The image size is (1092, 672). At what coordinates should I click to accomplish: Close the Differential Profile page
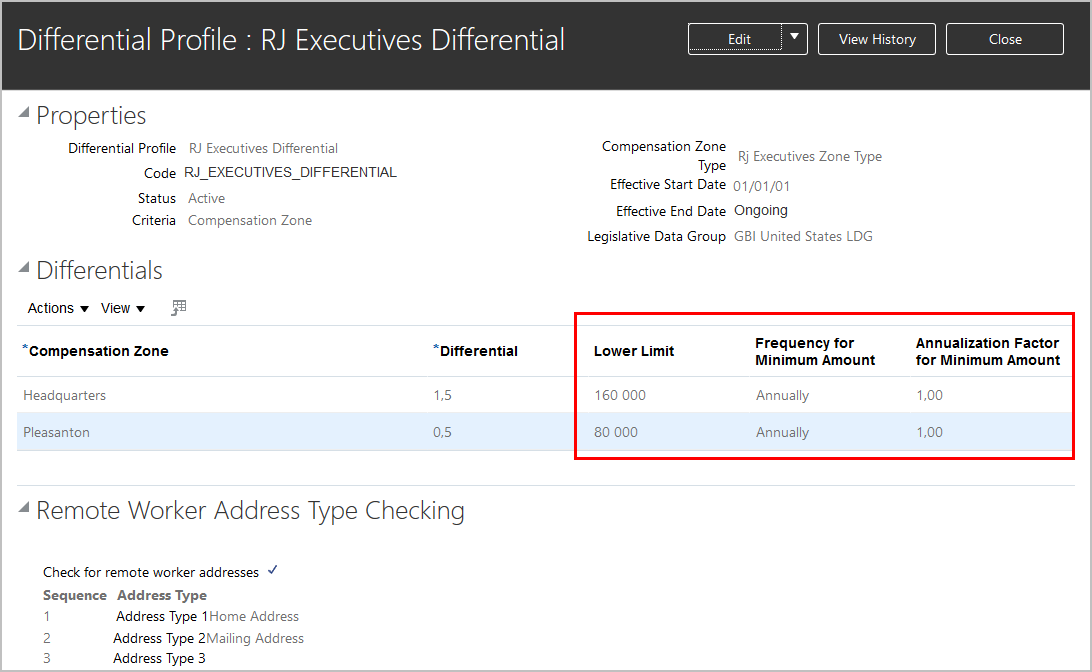click(1004, 39)
